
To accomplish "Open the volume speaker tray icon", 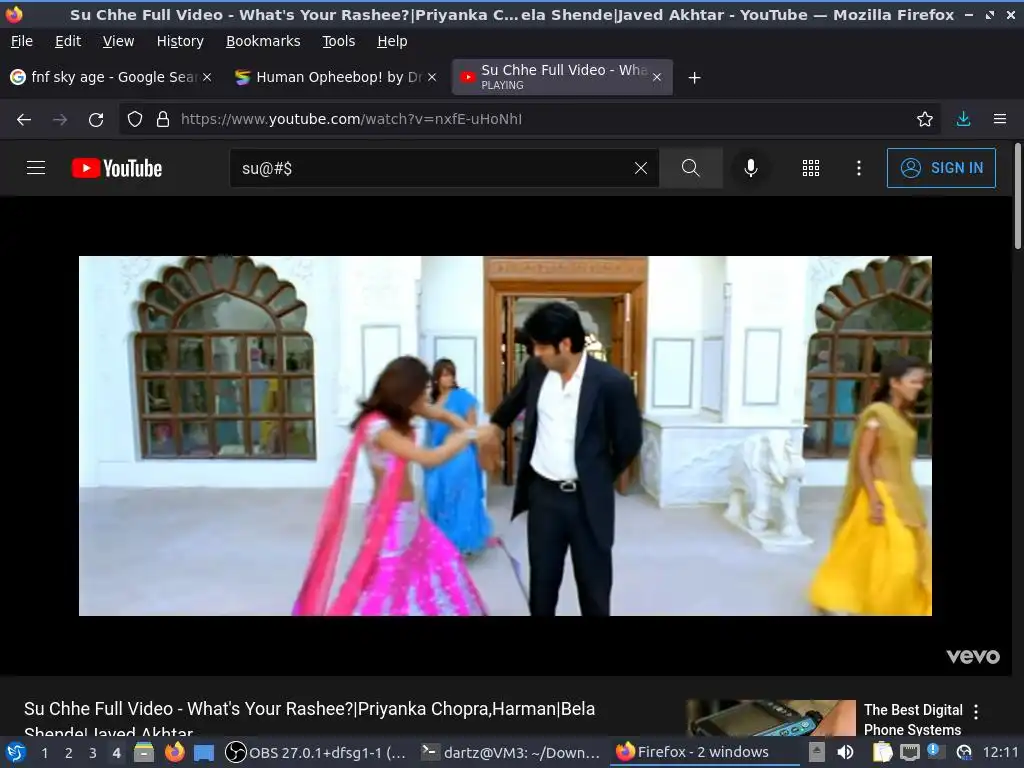I will [x=845, y=752].
